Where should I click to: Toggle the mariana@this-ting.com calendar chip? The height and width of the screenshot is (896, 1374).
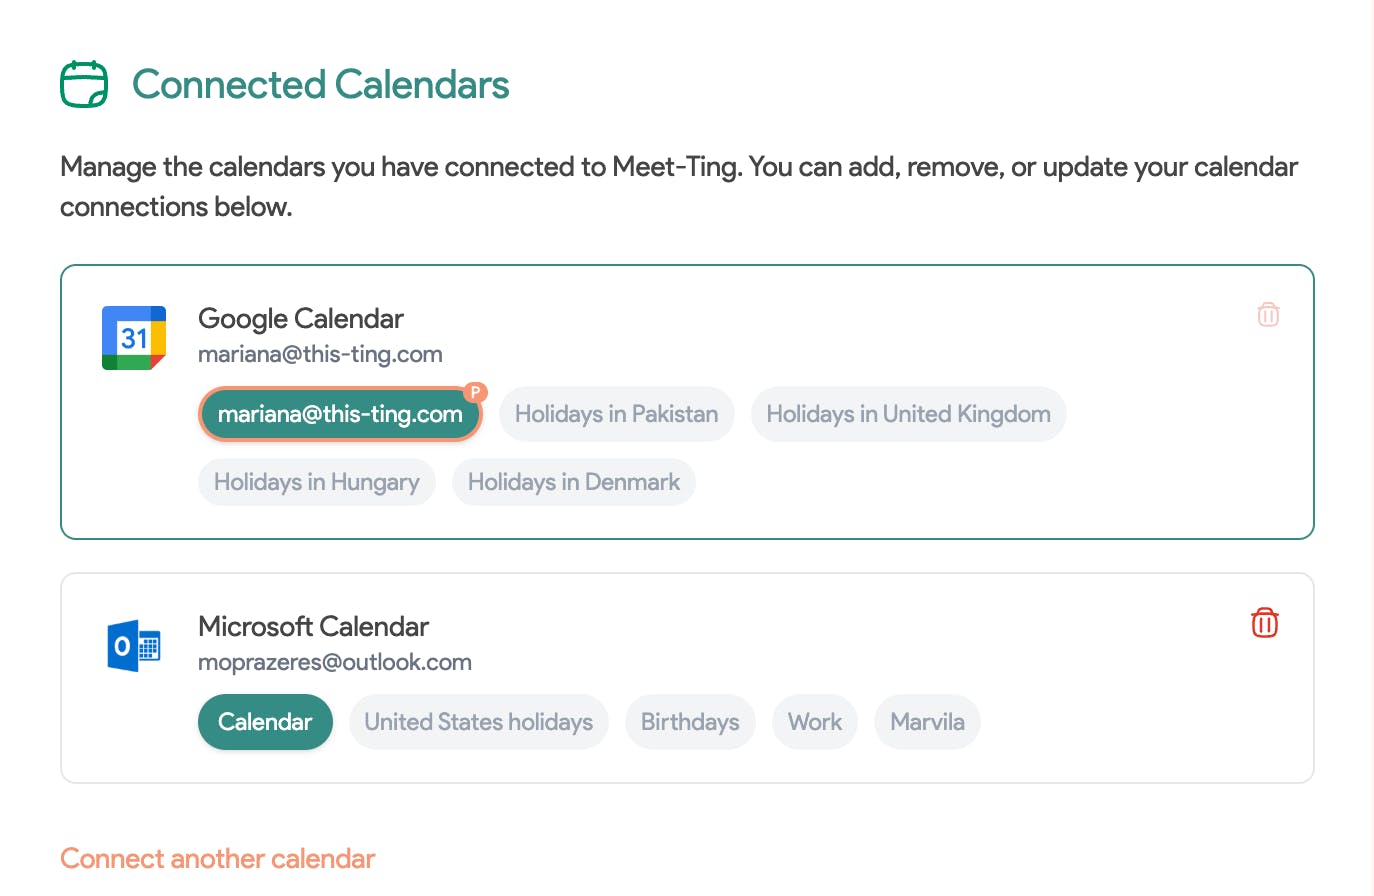[x=340, y=414]
